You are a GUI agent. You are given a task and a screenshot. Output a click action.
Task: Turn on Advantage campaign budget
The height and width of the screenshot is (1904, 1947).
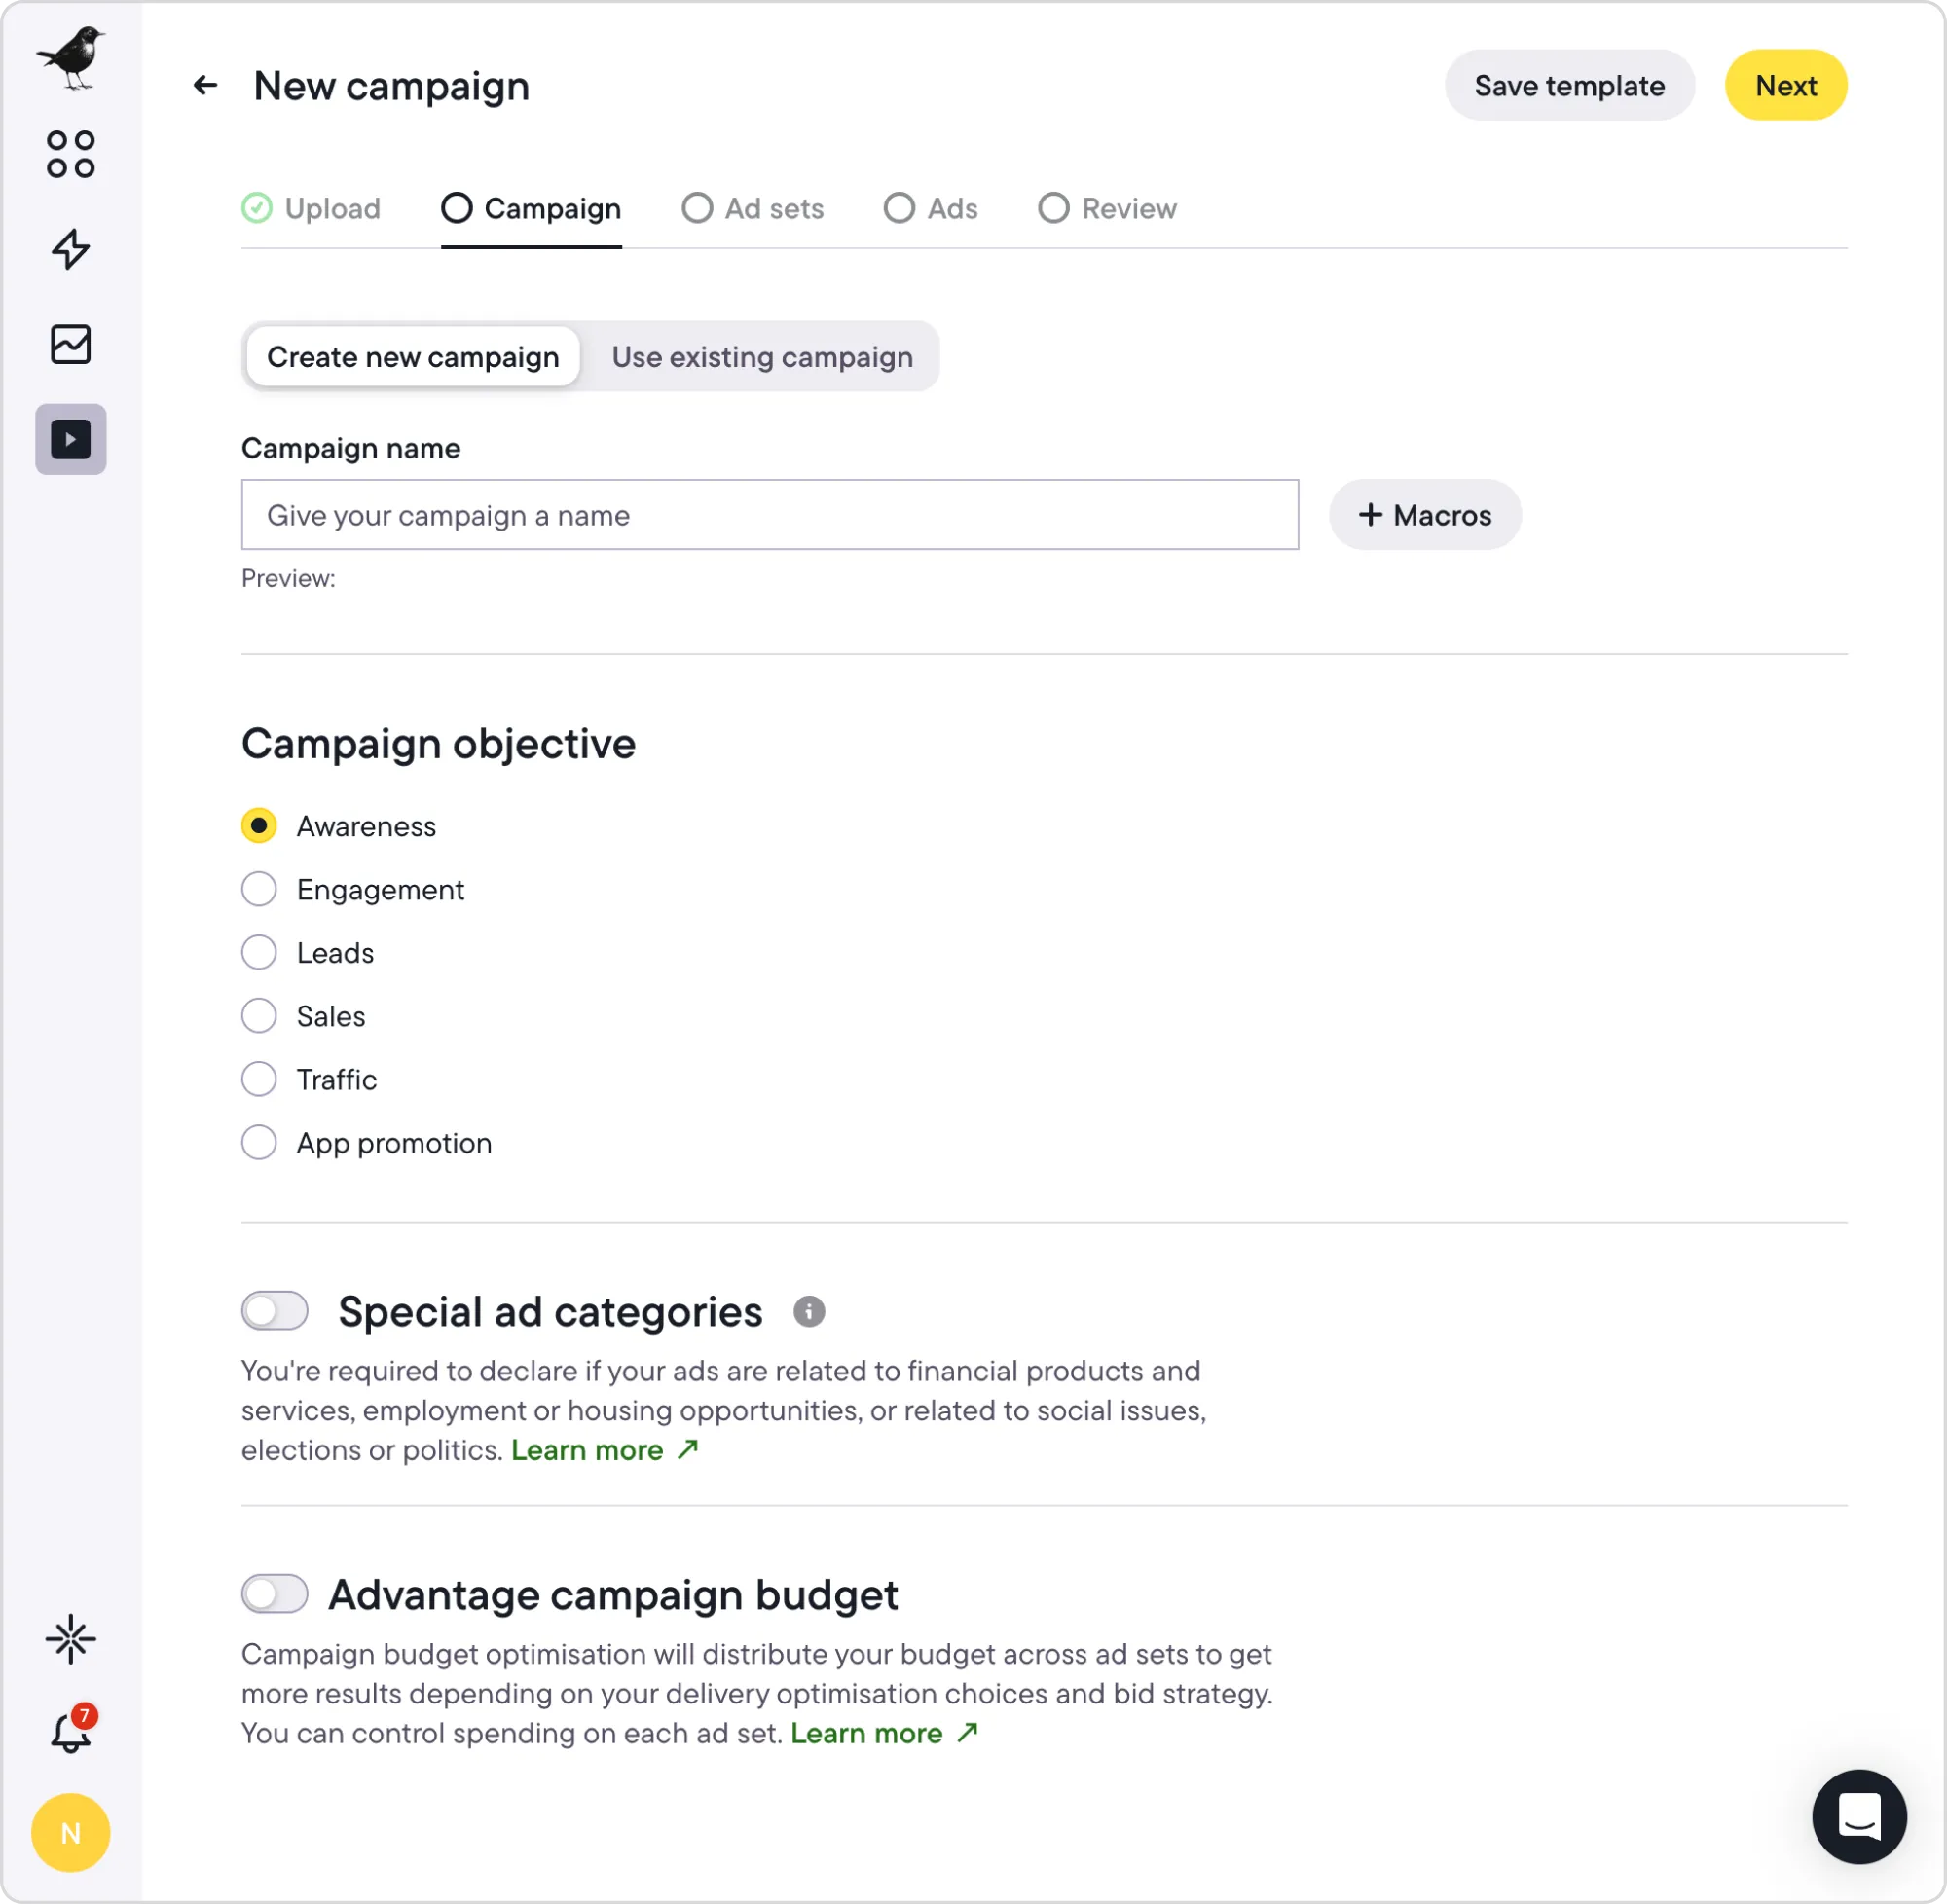pos(275,1594)
